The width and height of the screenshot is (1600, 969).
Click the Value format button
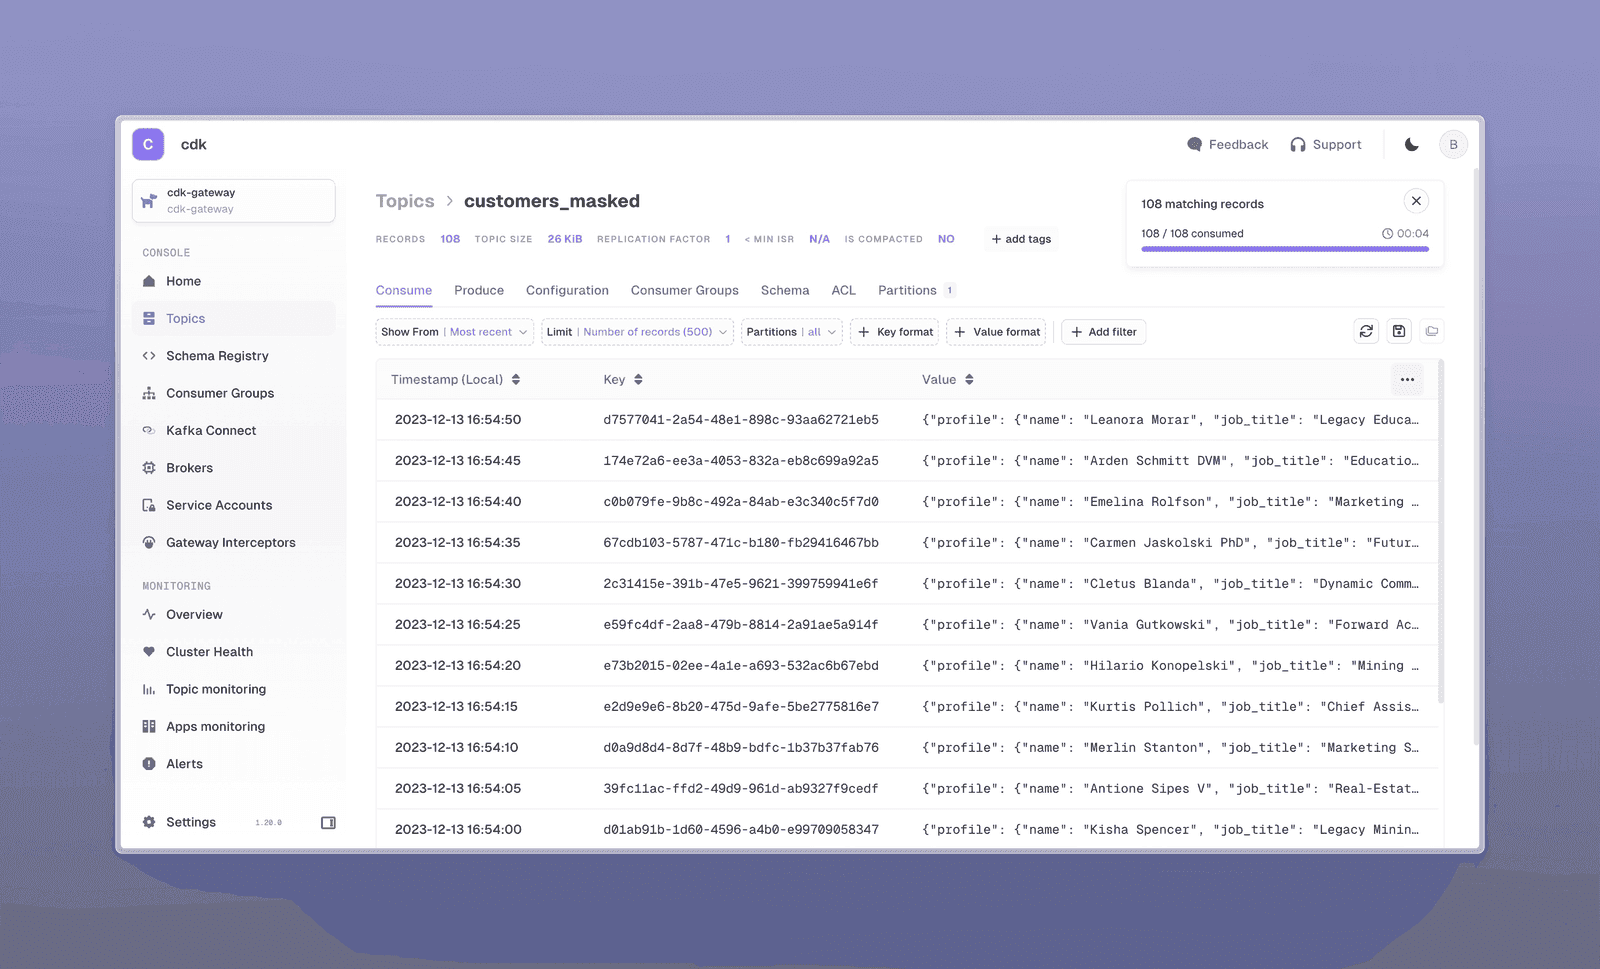click(x=996, y=332)
